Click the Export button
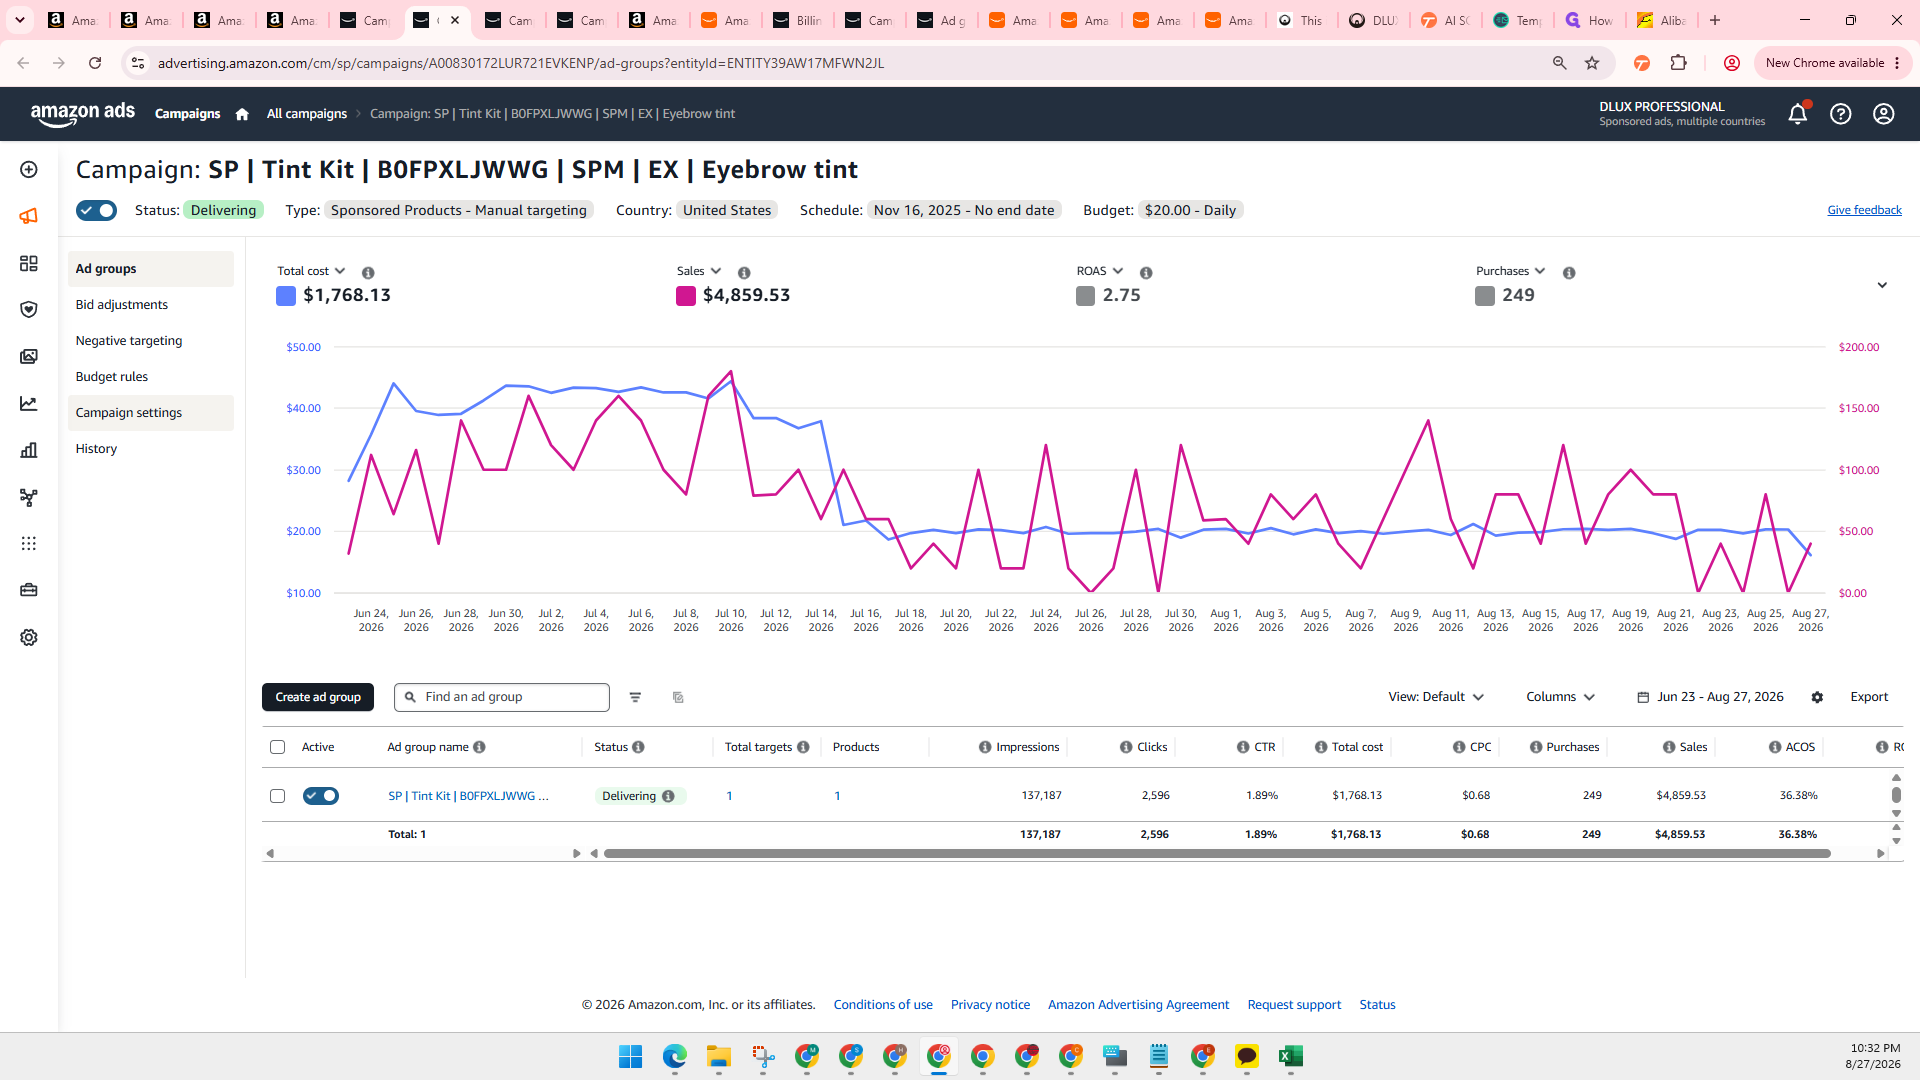The image size is (1920, 1080). [1869, 697]
